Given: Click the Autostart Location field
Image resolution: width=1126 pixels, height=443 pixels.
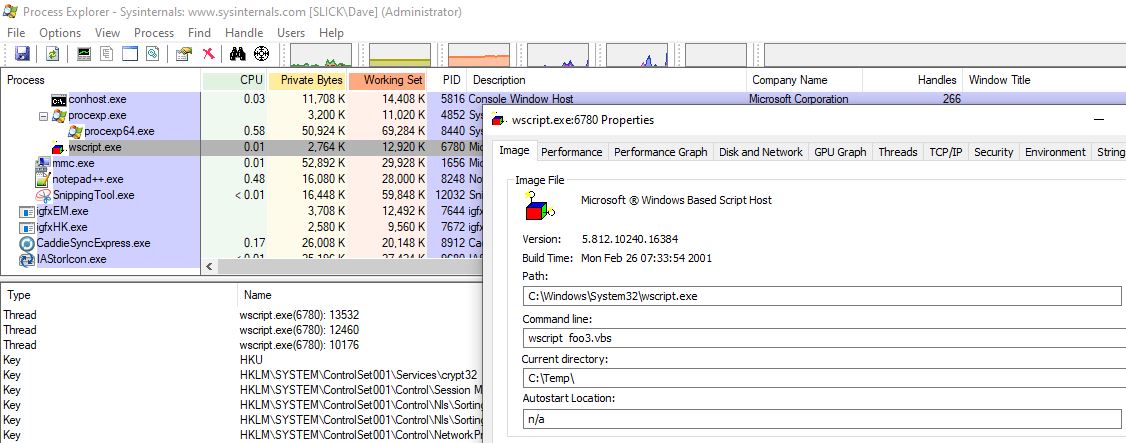Looking at the screenshot, I should (822, 419).
